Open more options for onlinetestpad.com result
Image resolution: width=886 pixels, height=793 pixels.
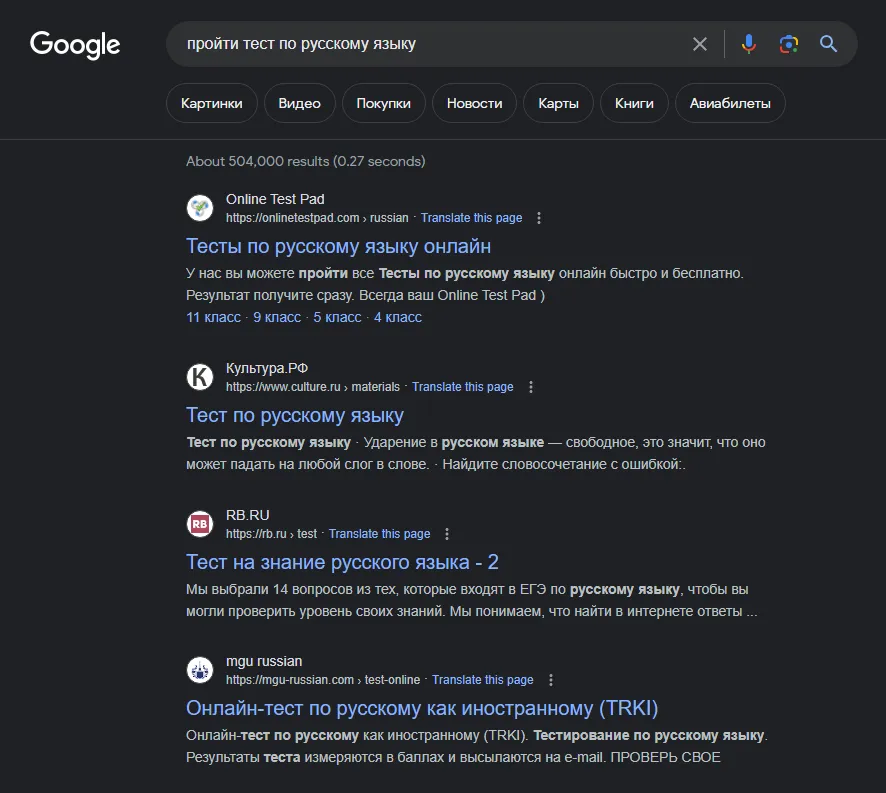pyautogui.click(x=539, y=218)
